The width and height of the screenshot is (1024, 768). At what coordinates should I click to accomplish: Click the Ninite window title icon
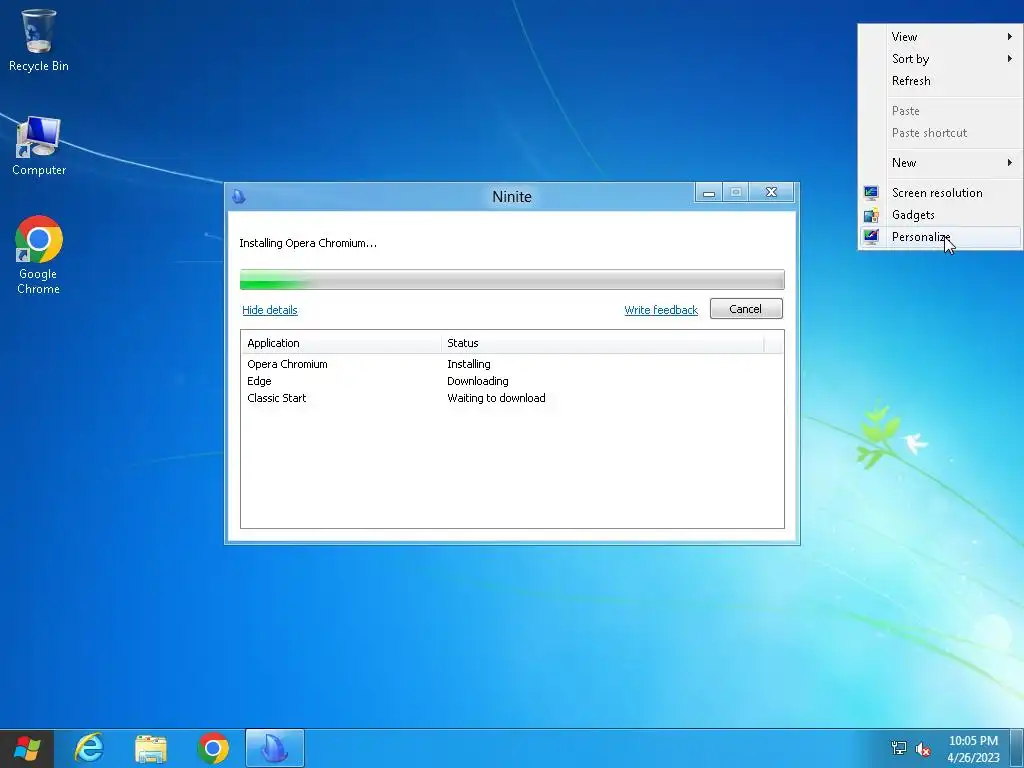238,197
